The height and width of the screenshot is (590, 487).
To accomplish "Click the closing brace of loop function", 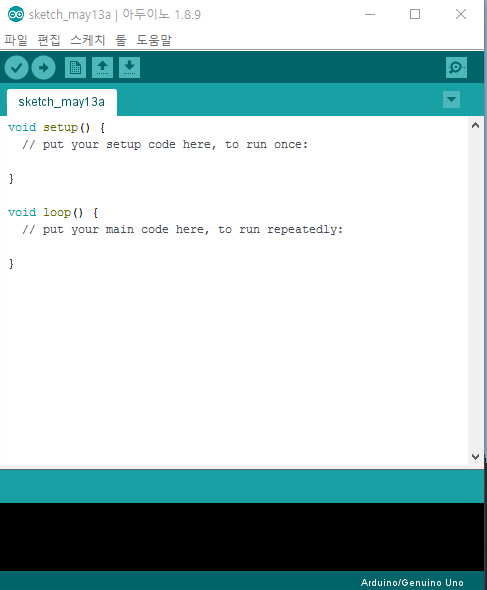I will [11, 264].
